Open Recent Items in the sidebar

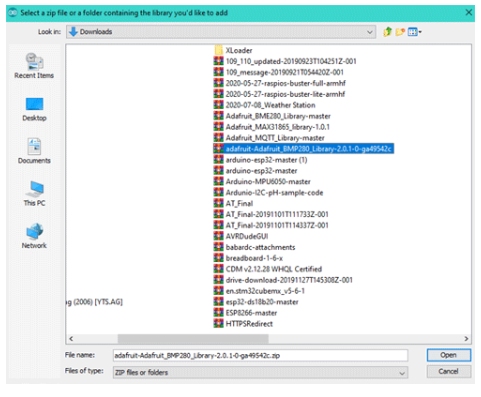(x=34, y=66)
